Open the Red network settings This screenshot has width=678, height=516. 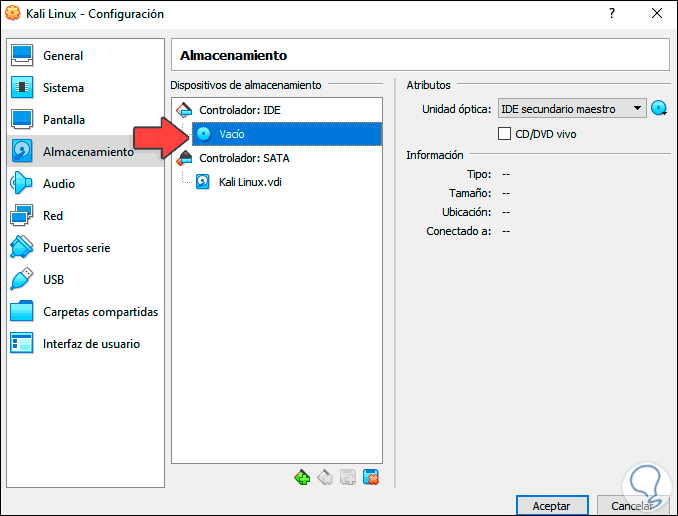coord(85,216)
